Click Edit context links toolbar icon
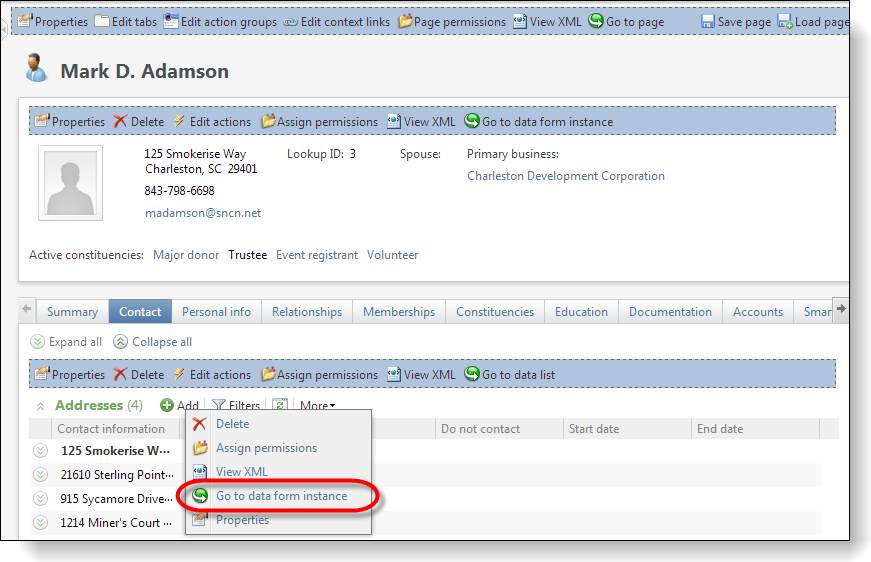 coord(291,21)
